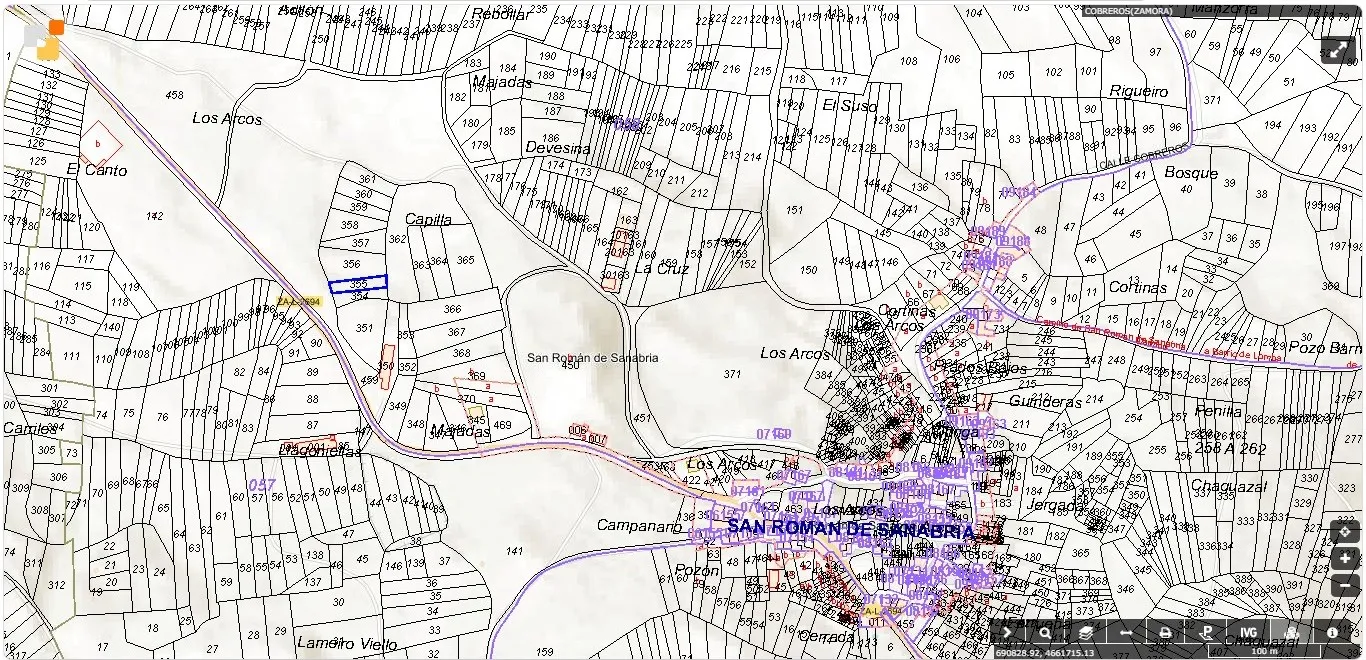Screen dimensions: 1366x660
Task: Click the purple 057 polygon label
Action: [x=261, y=485]
